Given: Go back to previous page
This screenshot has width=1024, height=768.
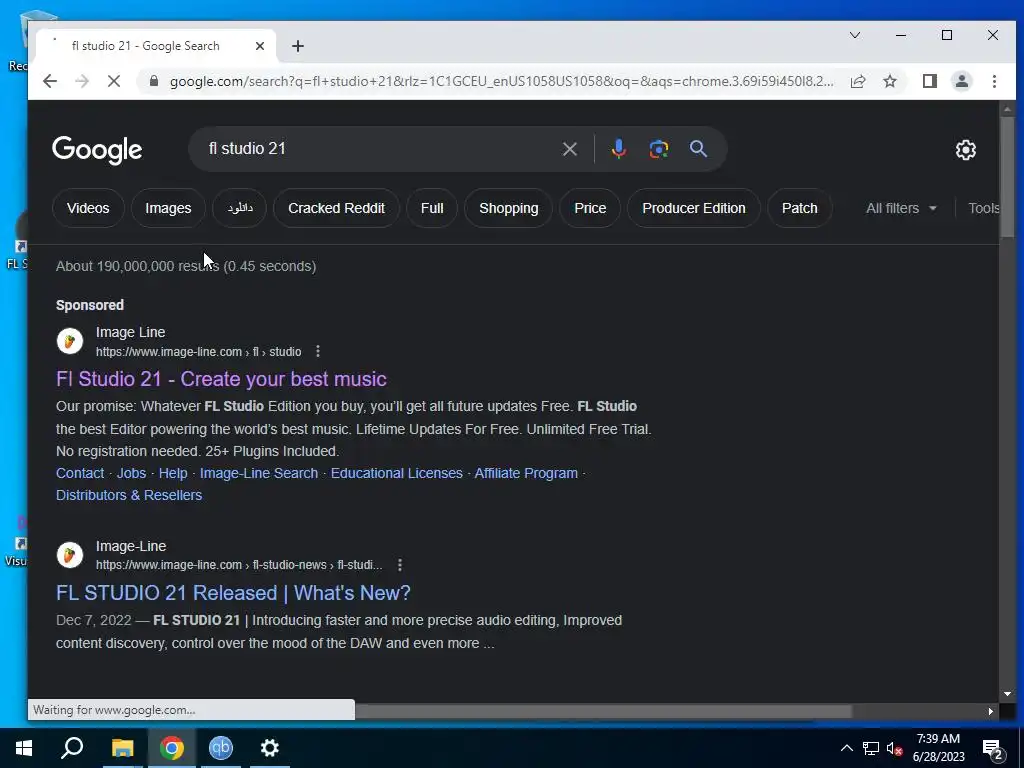Looking at the screenshot, I should 50,81.
